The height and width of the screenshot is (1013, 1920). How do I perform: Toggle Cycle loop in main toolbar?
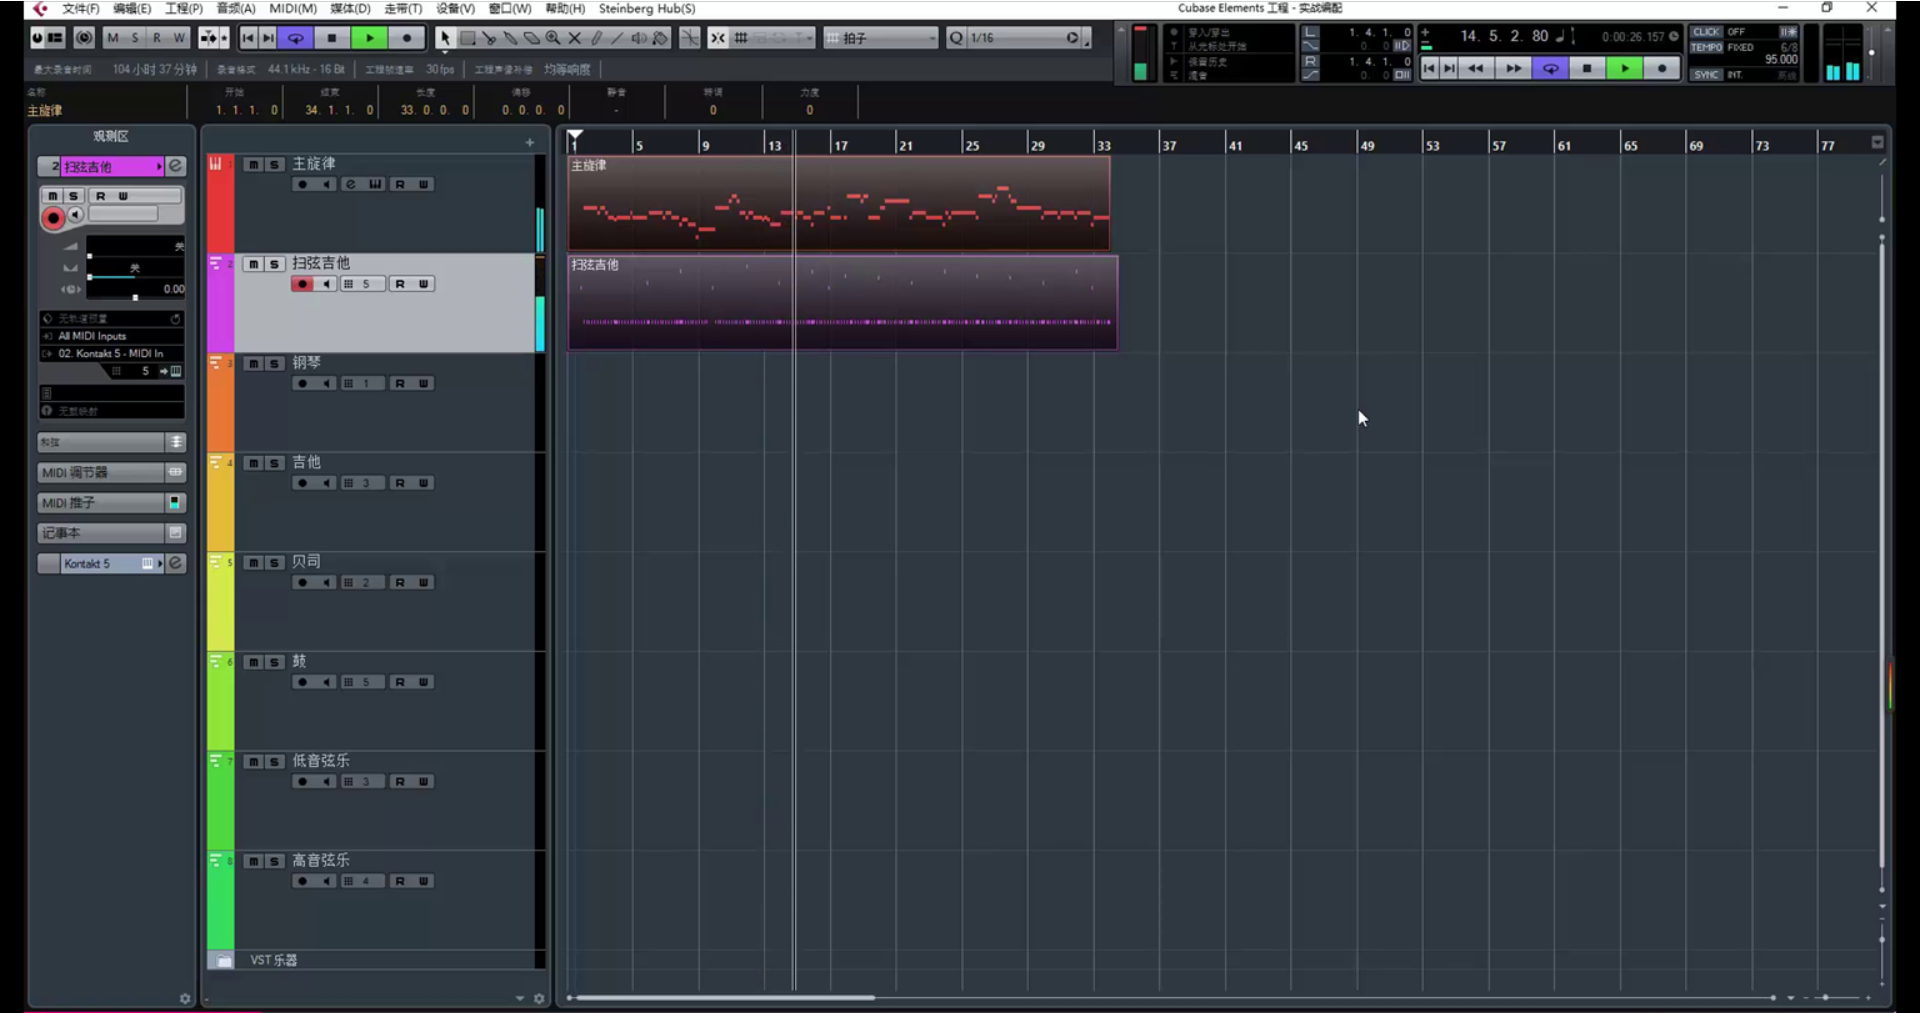pos(296,38)
